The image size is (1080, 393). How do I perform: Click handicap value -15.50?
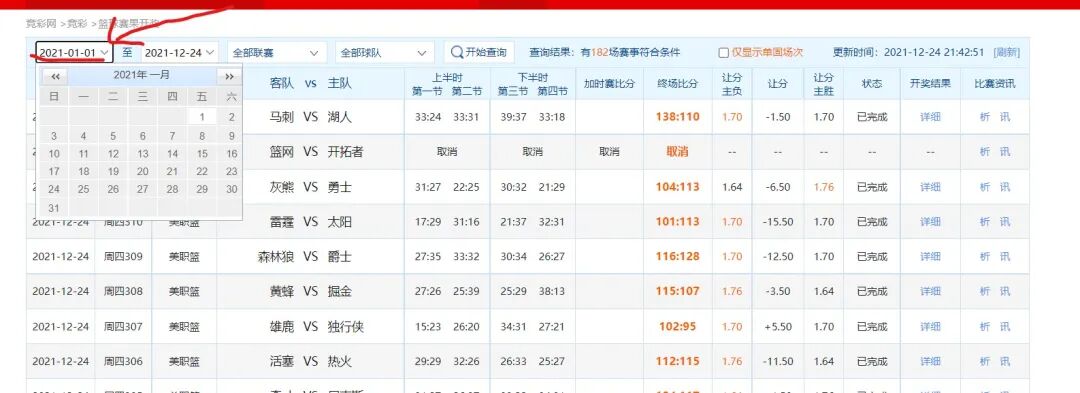point(778,222)
